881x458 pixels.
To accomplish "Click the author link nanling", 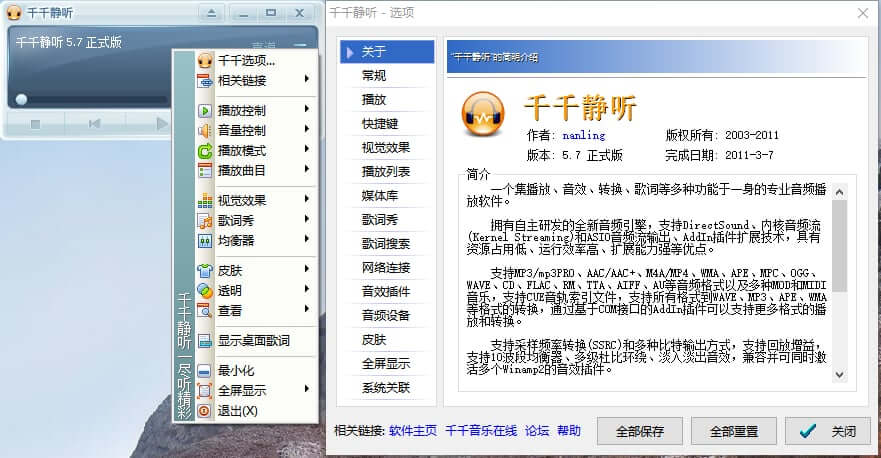I will (x=584, y=135).
